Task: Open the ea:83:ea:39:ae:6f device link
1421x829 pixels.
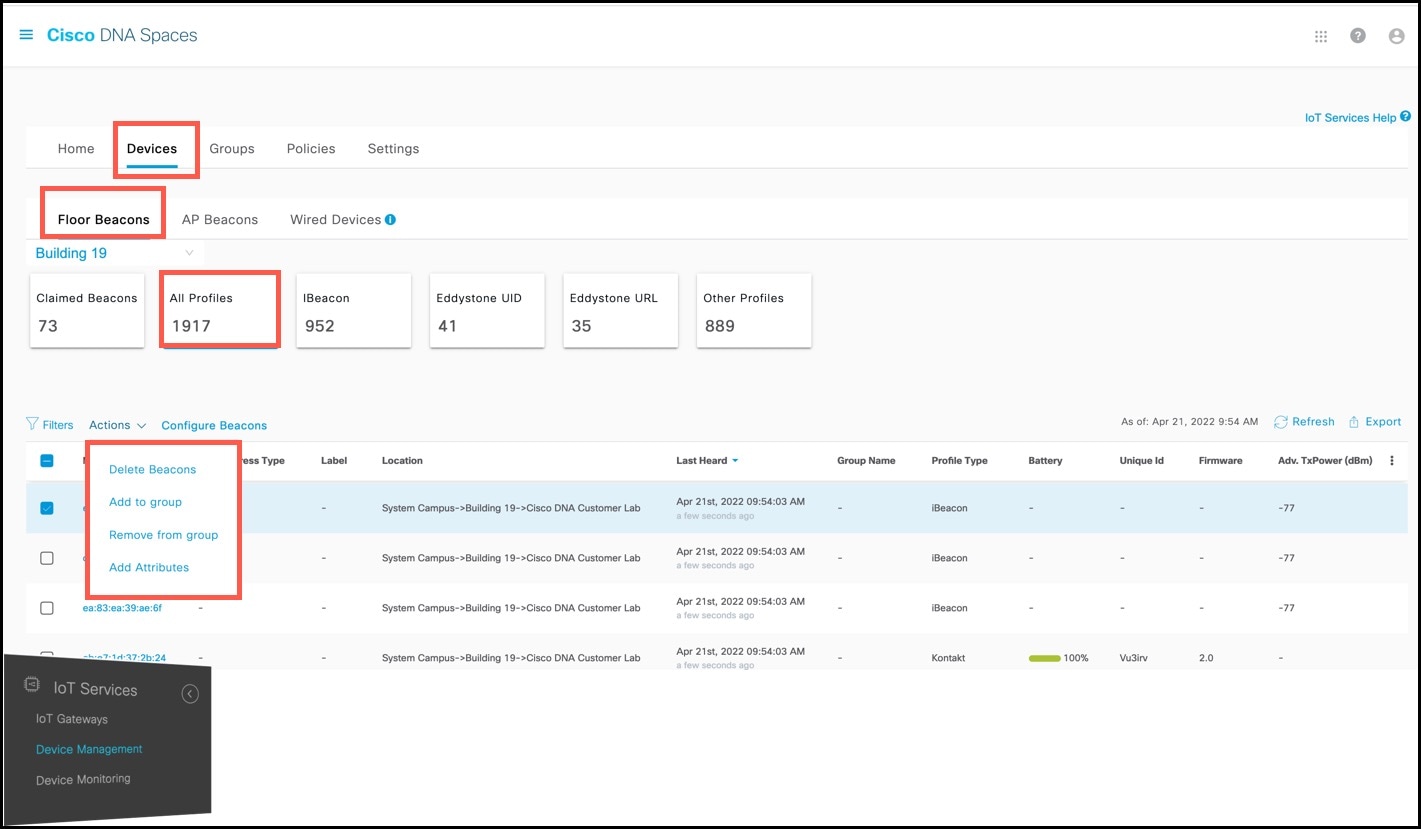Action: pyautogui.click(x=122, y=608)
